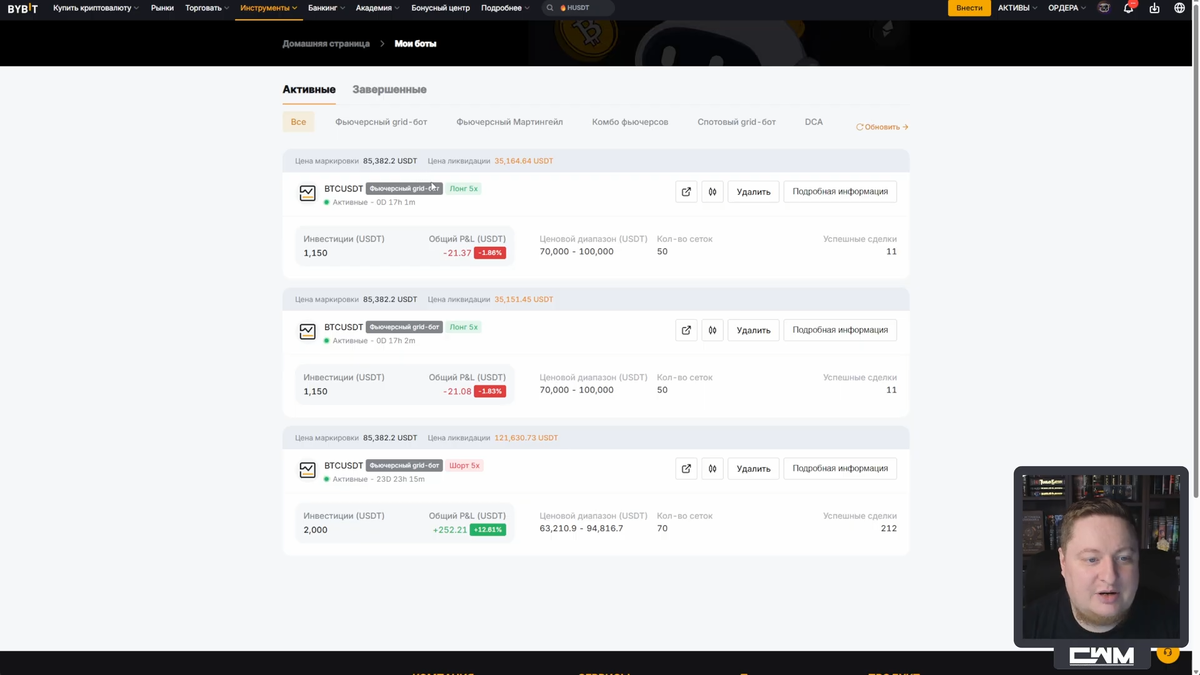Open the notifications bell
Screen dimensions: 1200x675
tap(1129, 8)
